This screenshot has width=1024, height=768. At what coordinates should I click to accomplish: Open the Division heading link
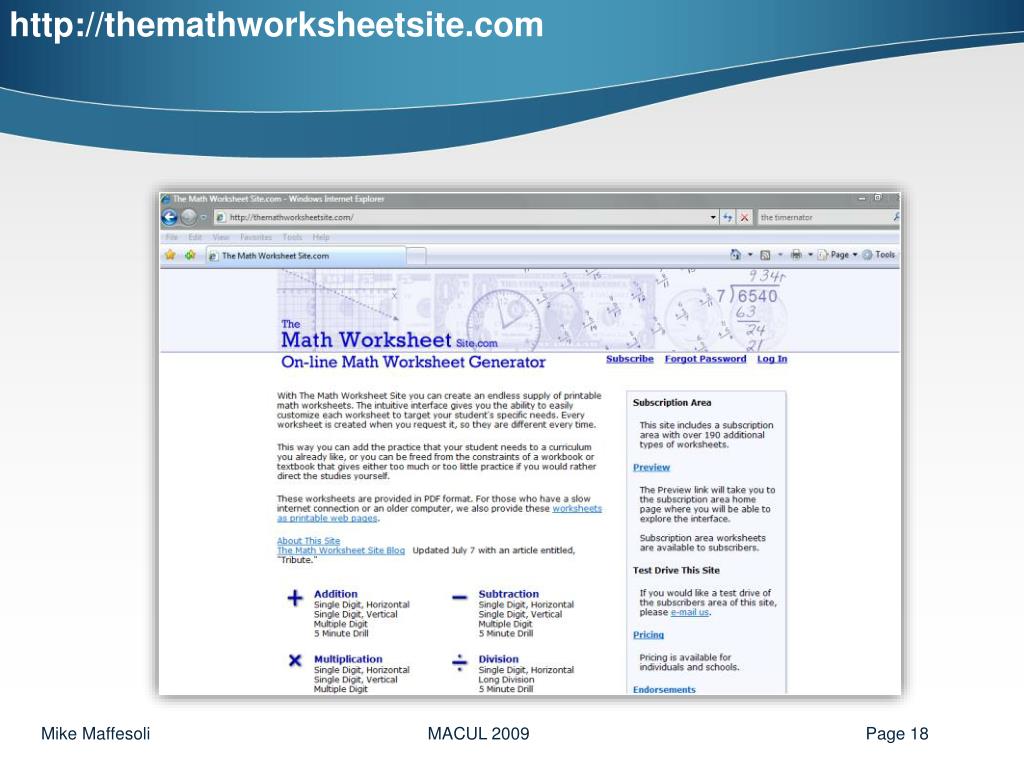pyautogui.click(x=498, y=659)
